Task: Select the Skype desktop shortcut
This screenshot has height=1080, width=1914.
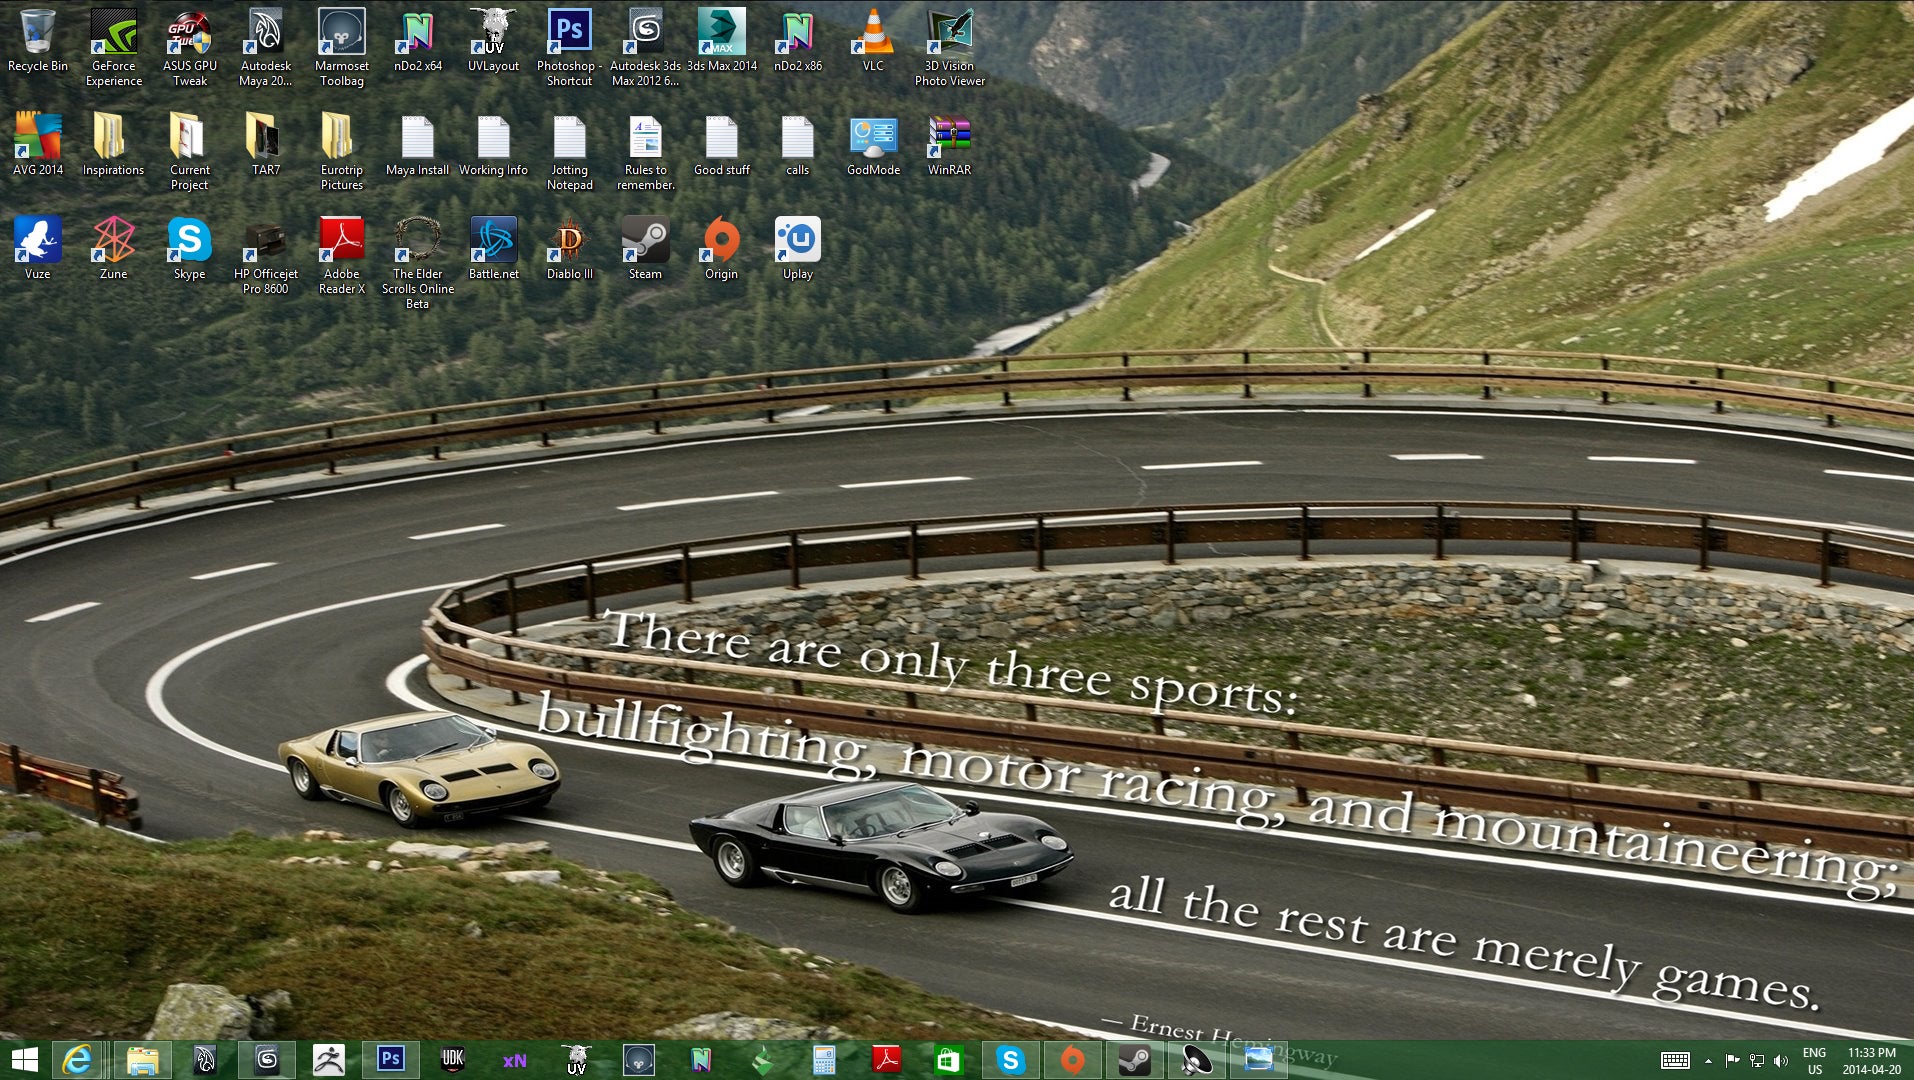Action: pos(190,248)
